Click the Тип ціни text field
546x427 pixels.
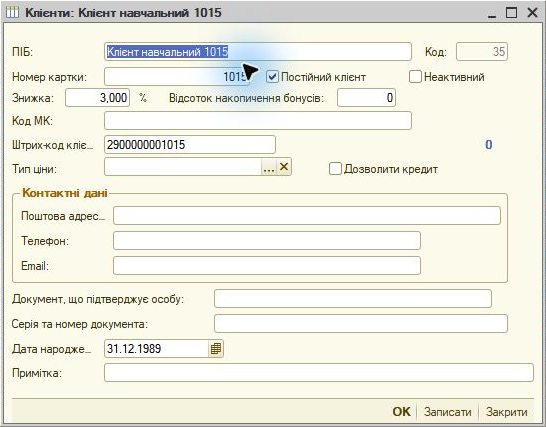coord(183,167)
